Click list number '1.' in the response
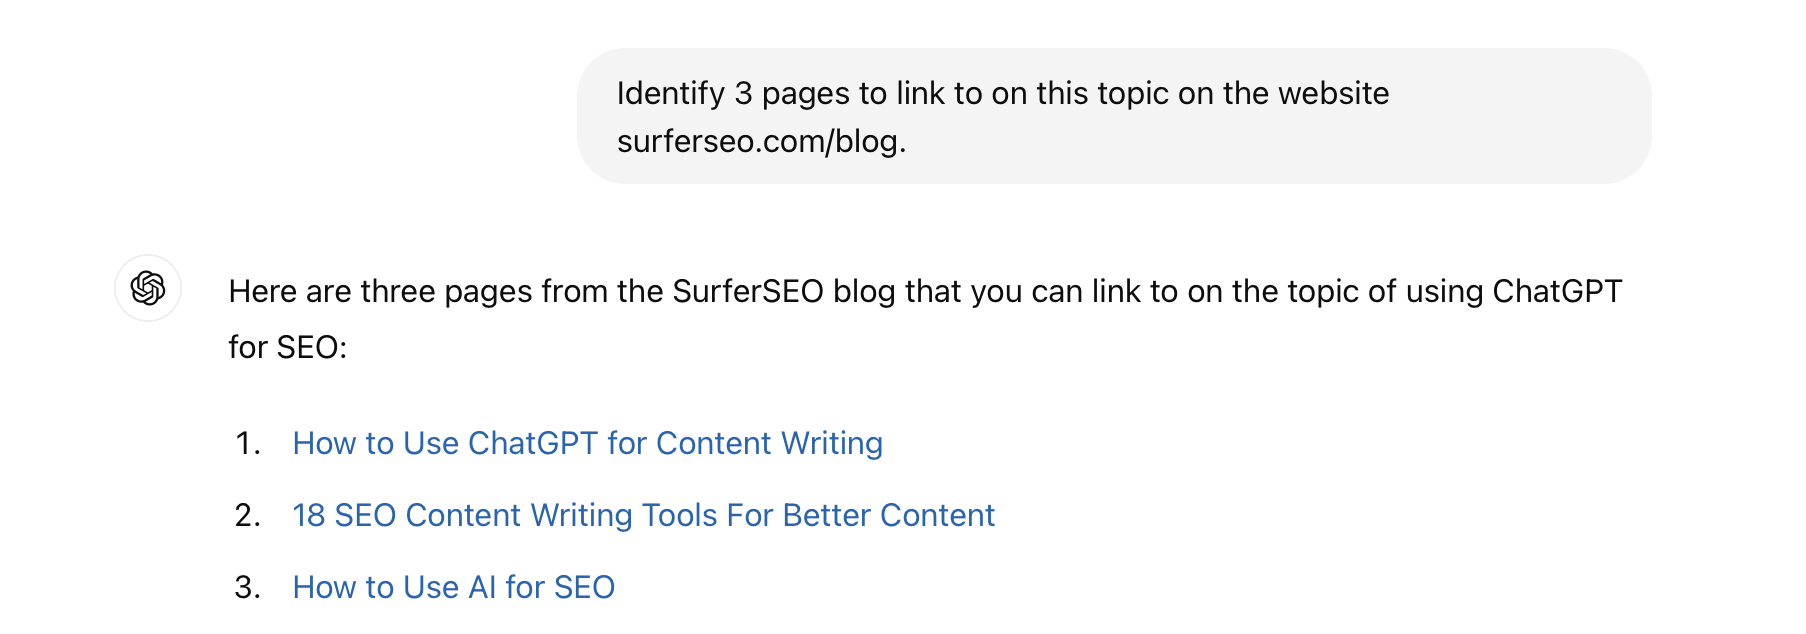Viewport: 1806px width, 634px height. coord(248,443)
